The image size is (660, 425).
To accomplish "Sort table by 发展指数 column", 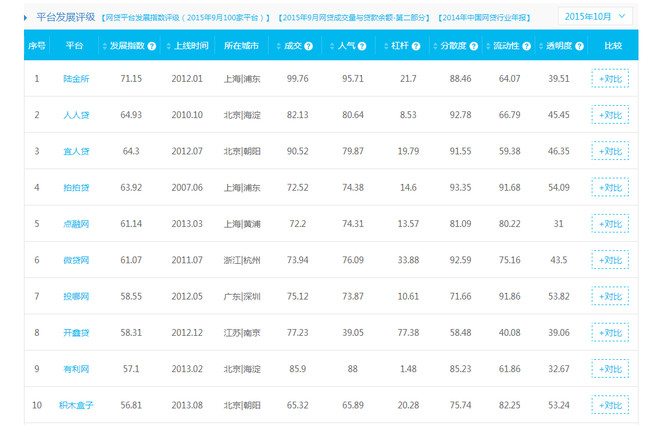I will (x=105, y=46).
